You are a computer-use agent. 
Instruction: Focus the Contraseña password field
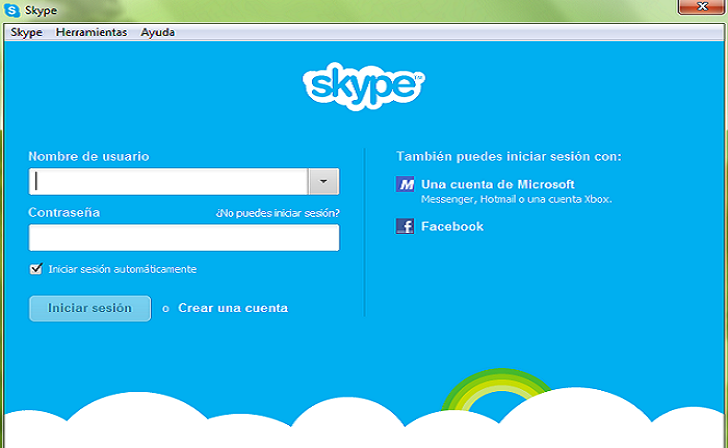(184, 237)
